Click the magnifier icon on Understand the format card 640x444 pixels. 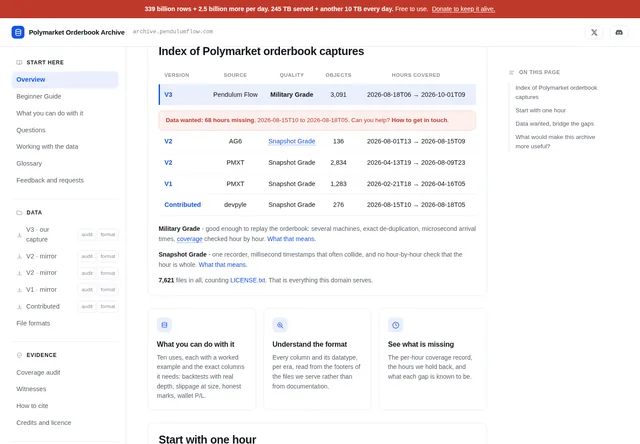click(x=280, y=325)
